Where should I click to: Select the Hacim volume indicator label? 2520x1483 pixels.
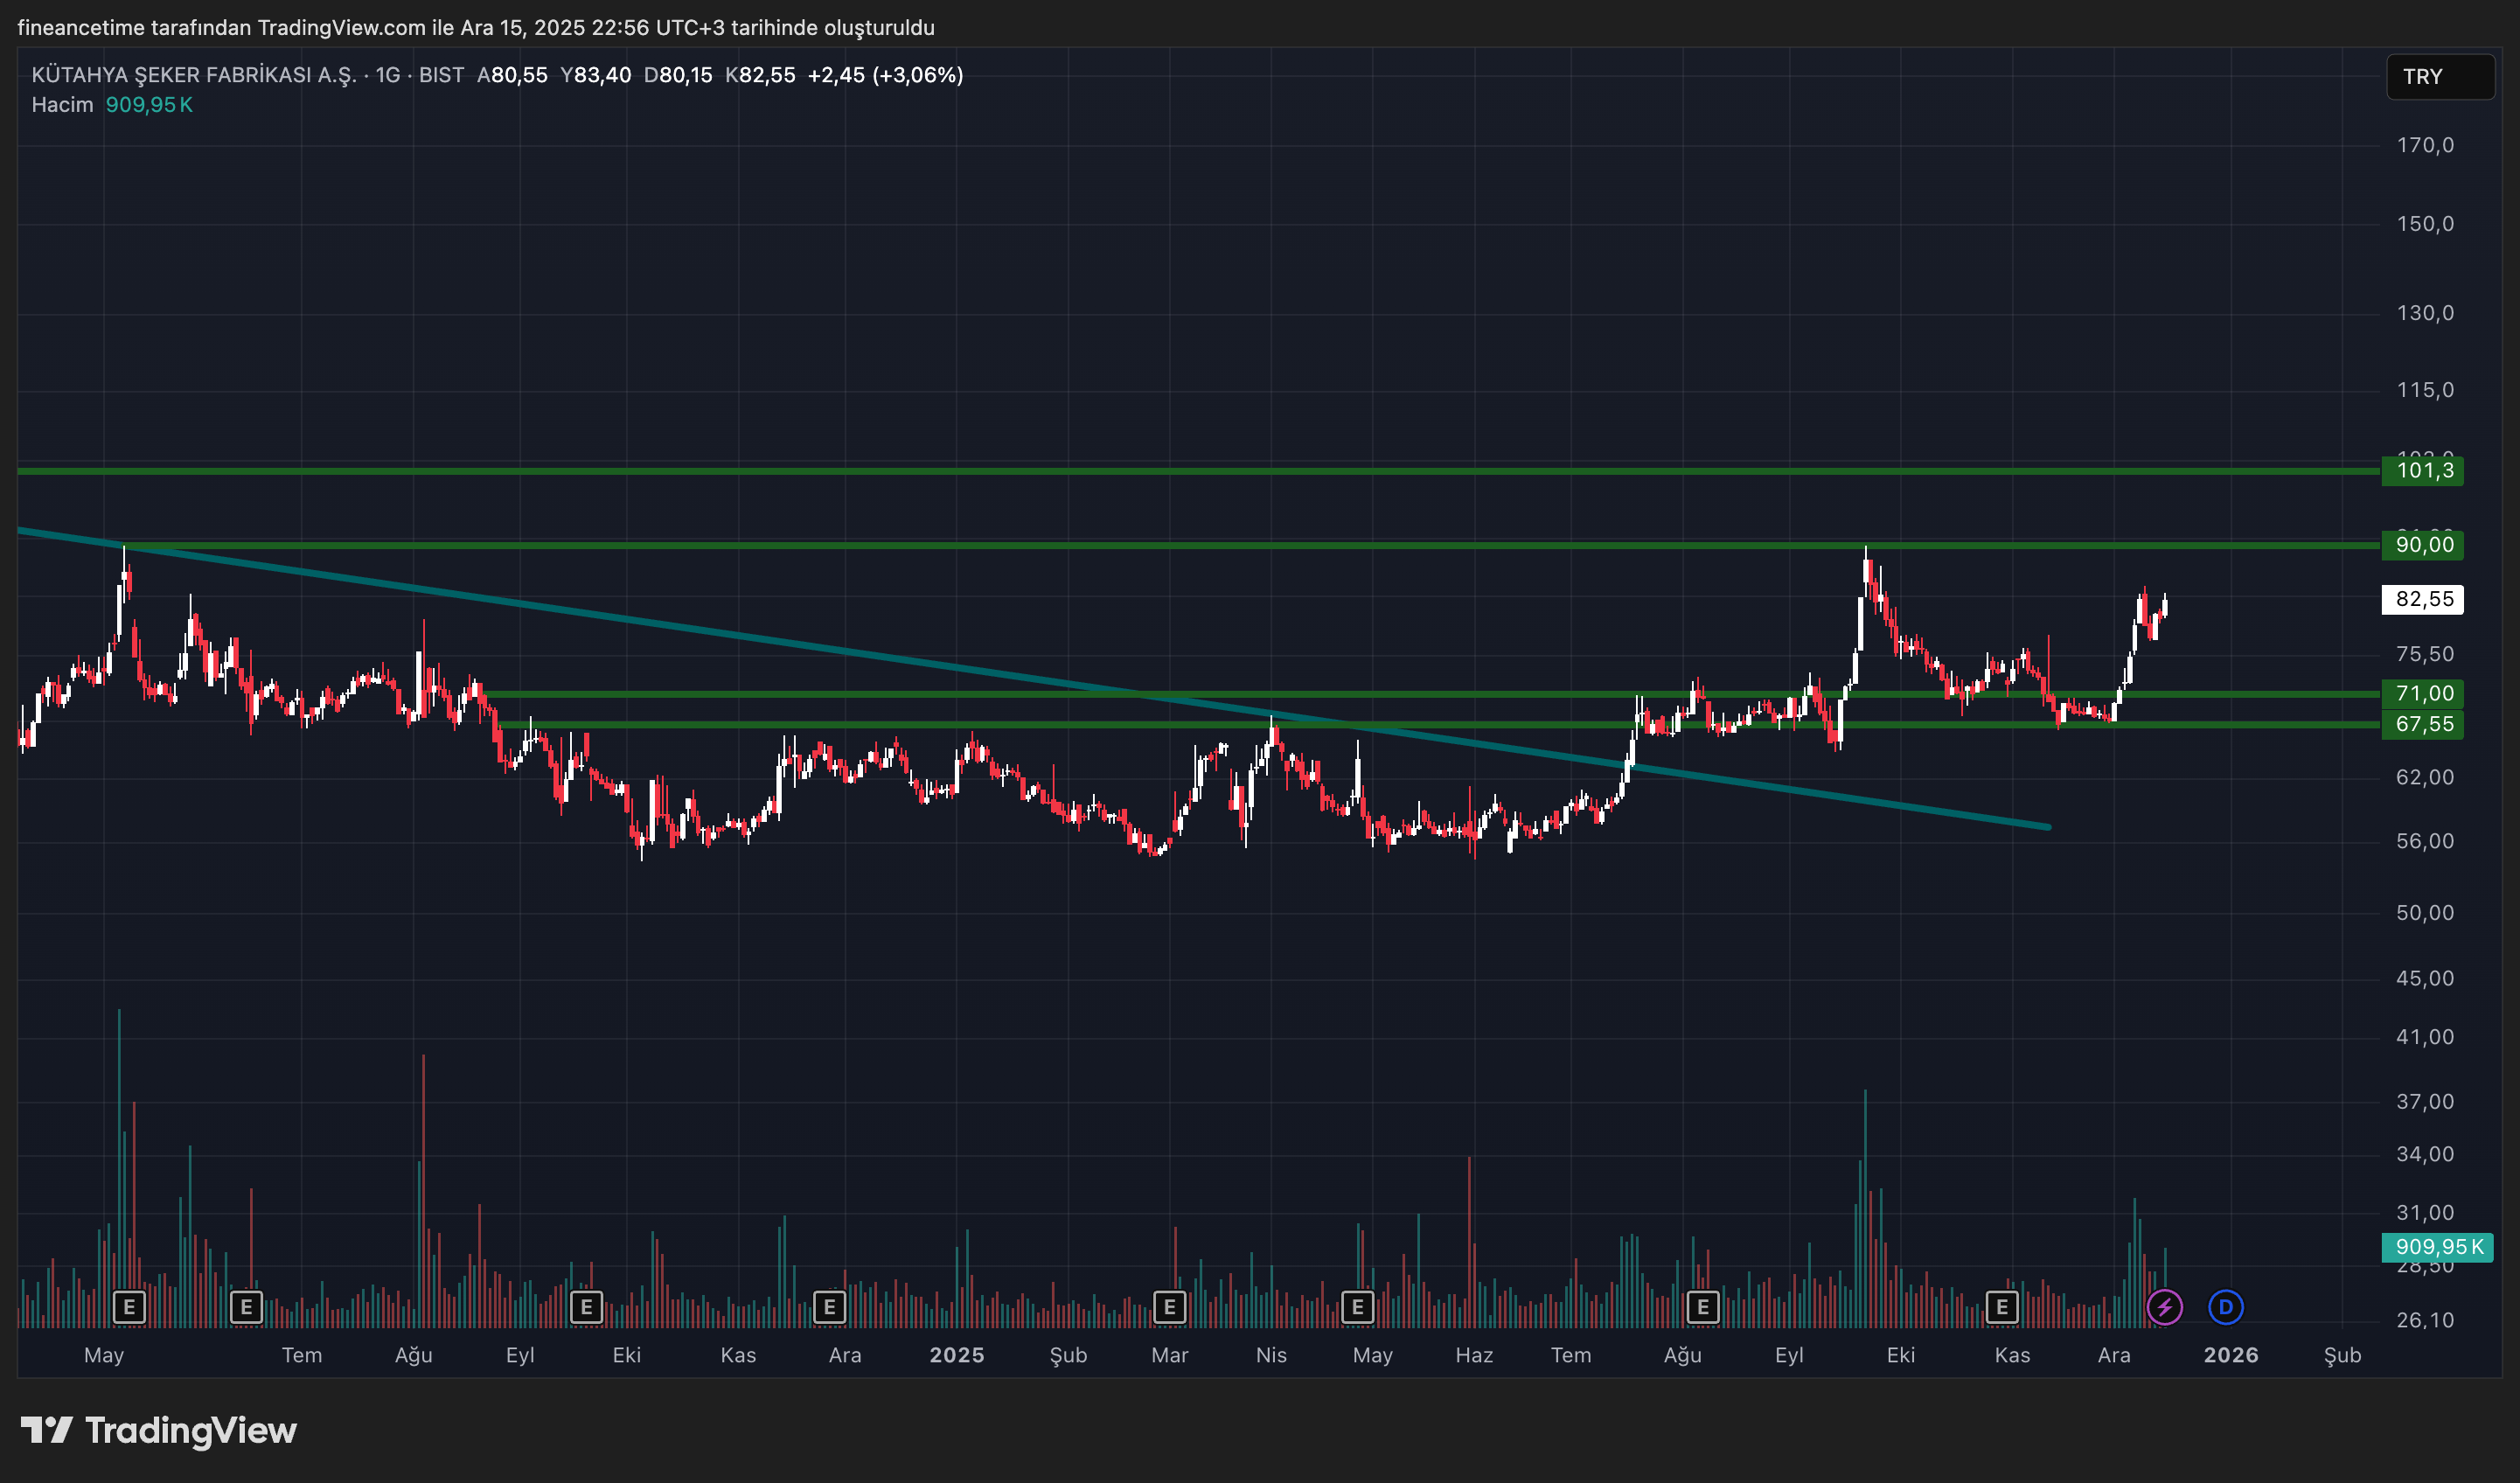point(62,105)
